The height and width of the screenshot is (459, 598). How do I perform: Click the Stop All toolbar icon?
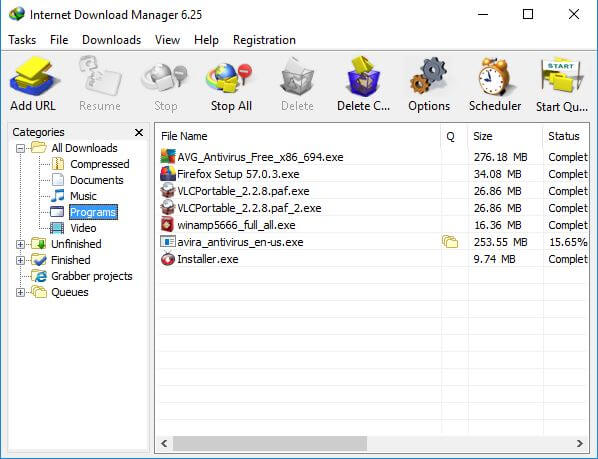point(230,77)
